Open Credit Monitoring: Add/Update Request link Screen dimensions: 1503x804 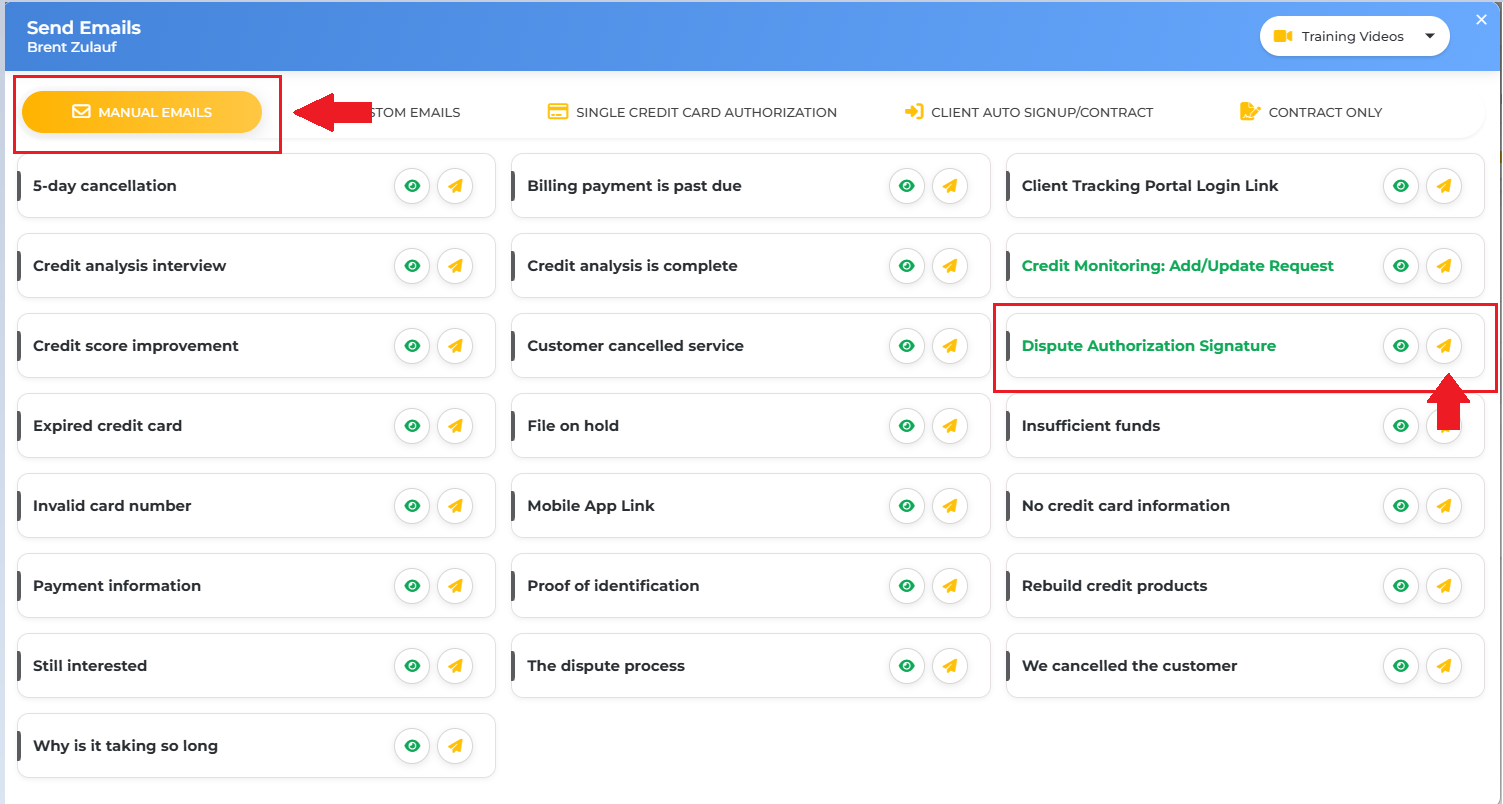click(1178, 266)
